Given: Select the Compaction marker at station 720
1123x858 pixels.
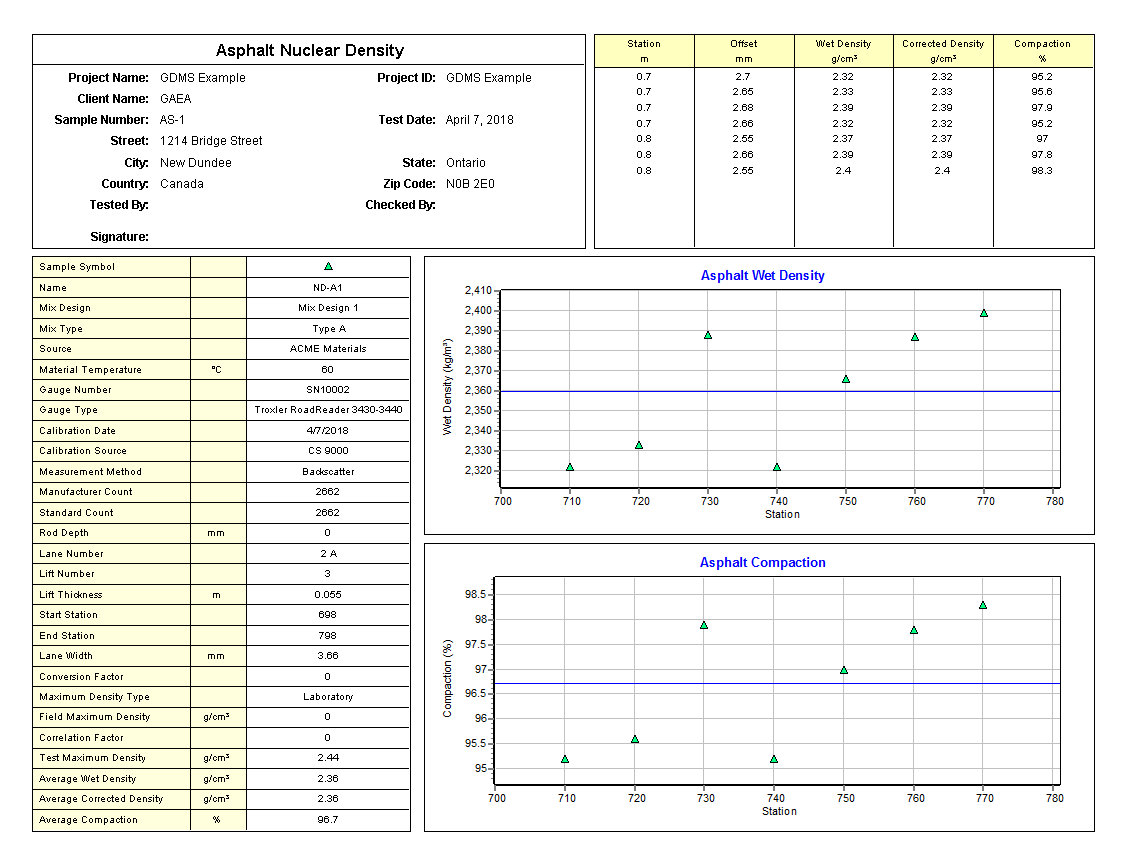Looking at the screenshot, I should click(x=635, y=739).
